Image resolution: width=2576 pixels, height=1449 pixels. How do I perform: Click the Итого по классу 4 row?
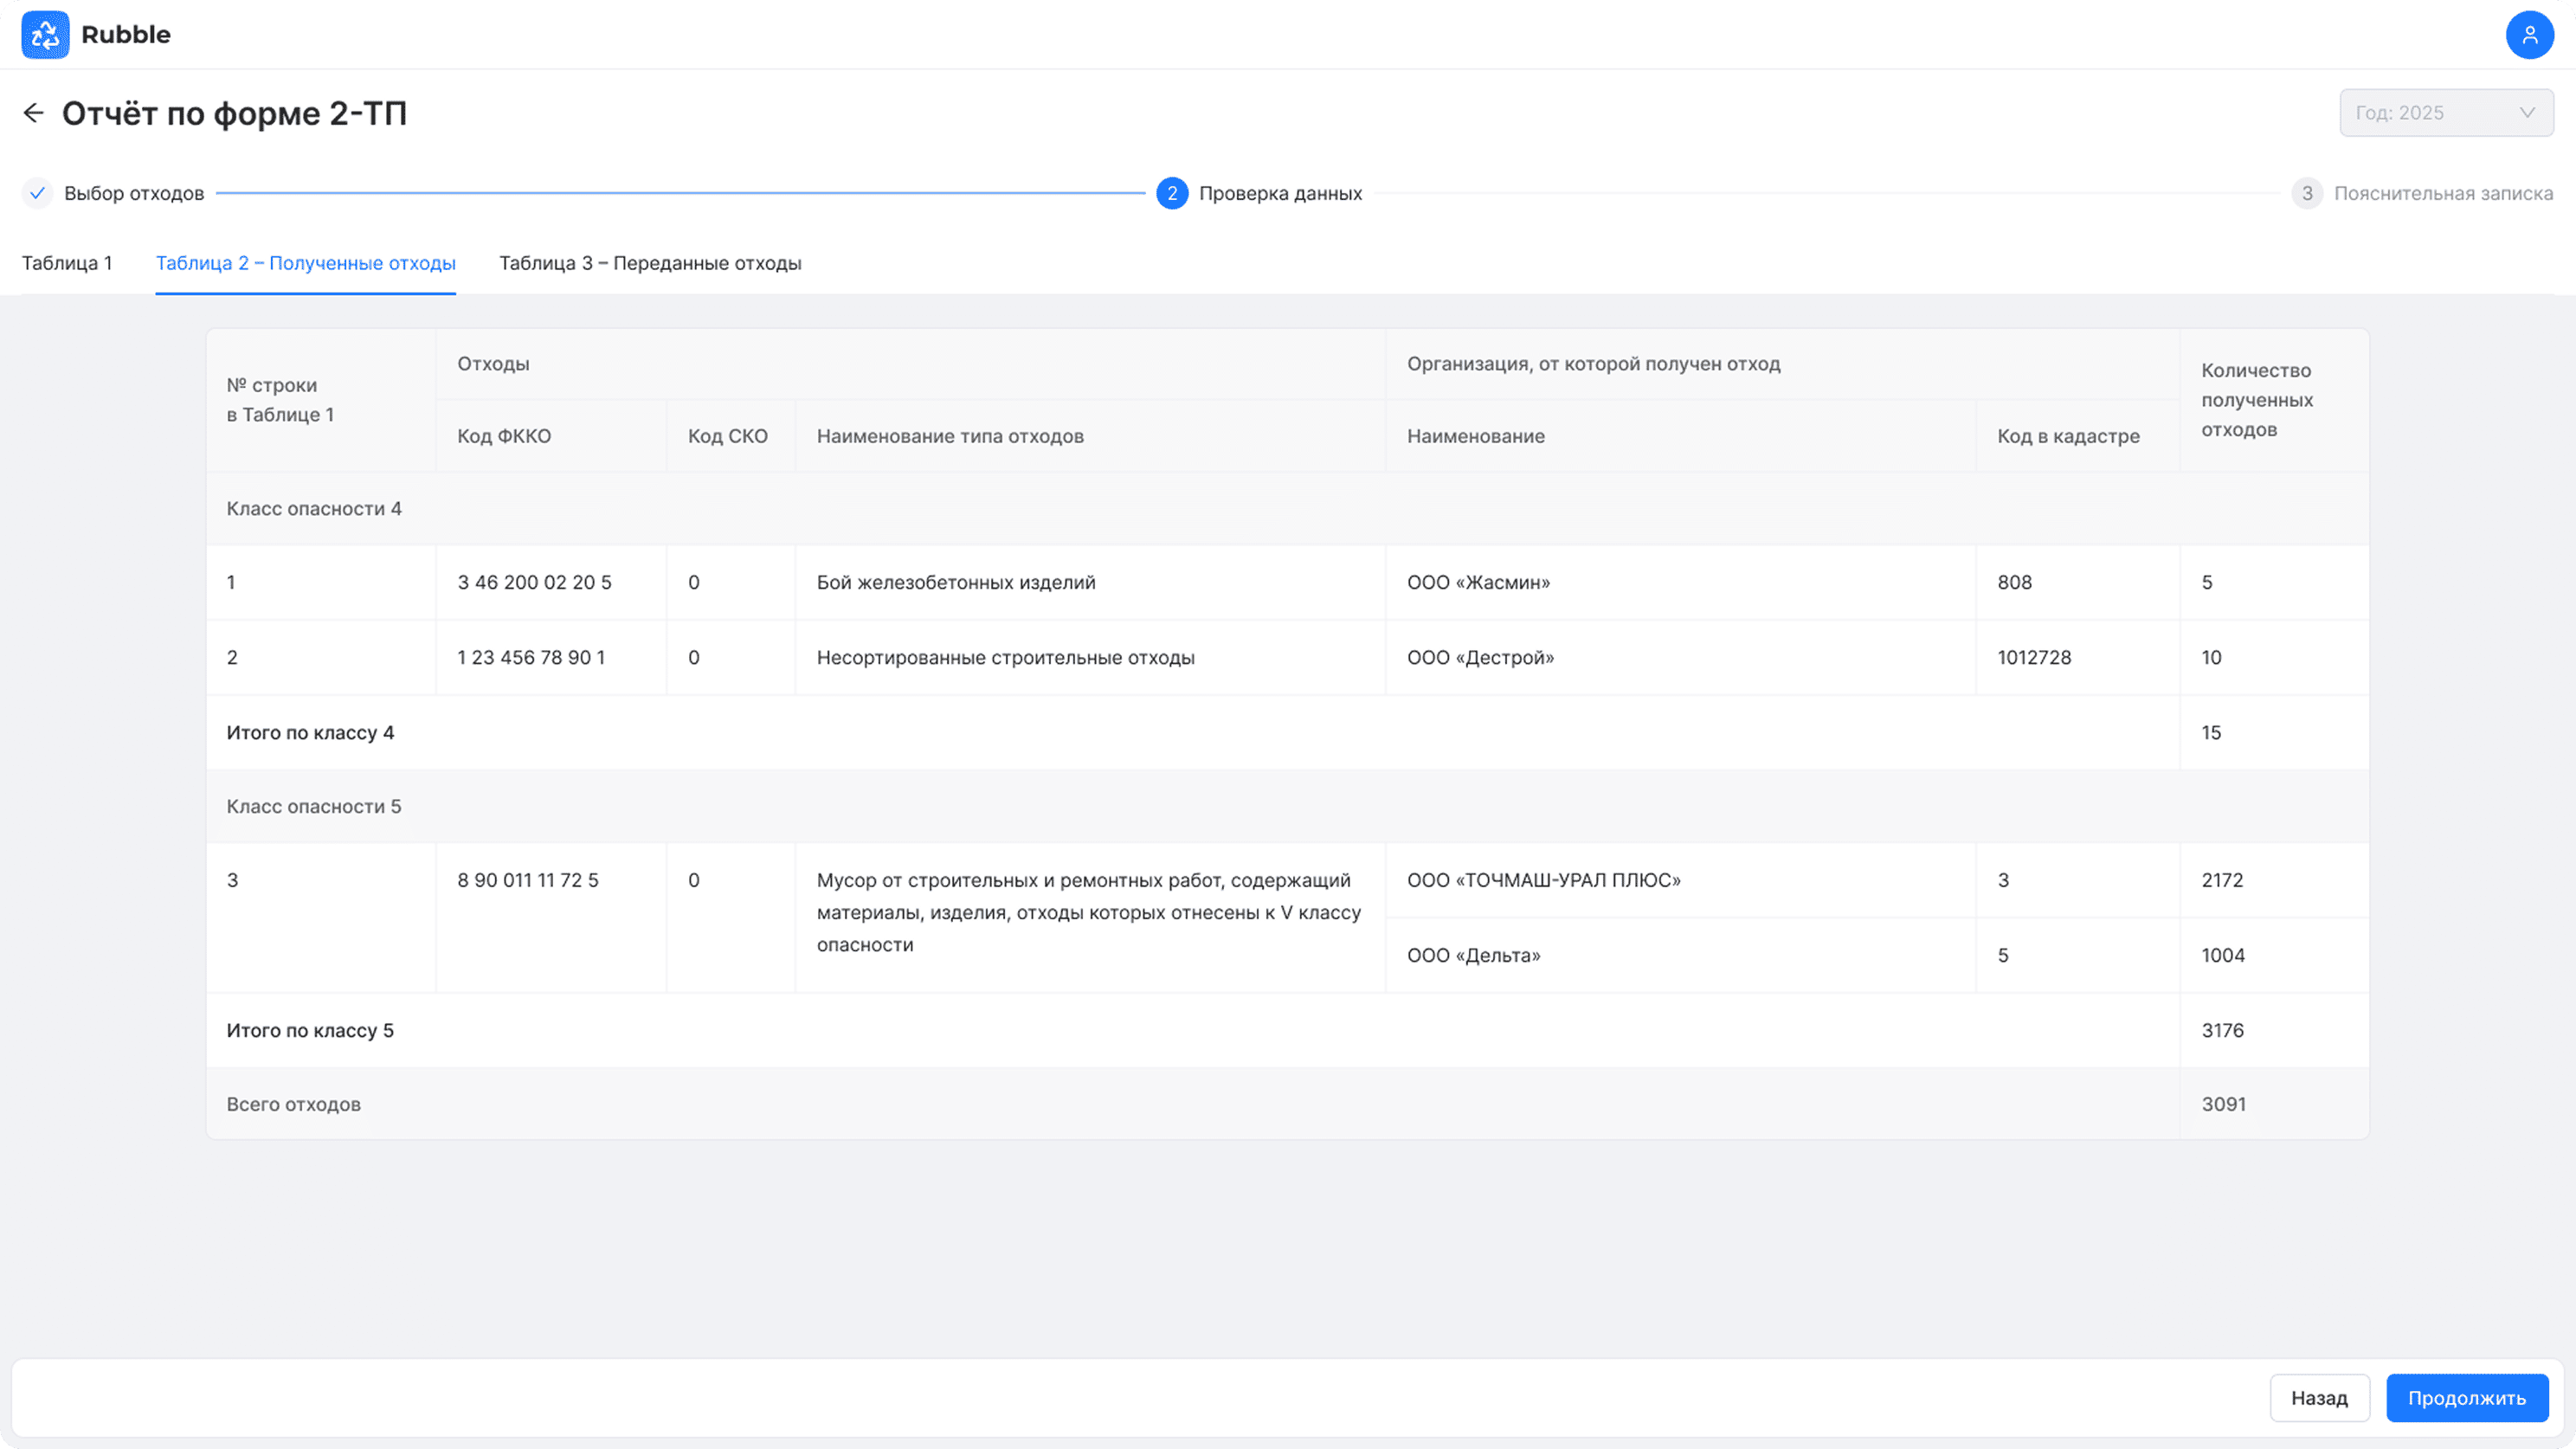[1287, 732]
